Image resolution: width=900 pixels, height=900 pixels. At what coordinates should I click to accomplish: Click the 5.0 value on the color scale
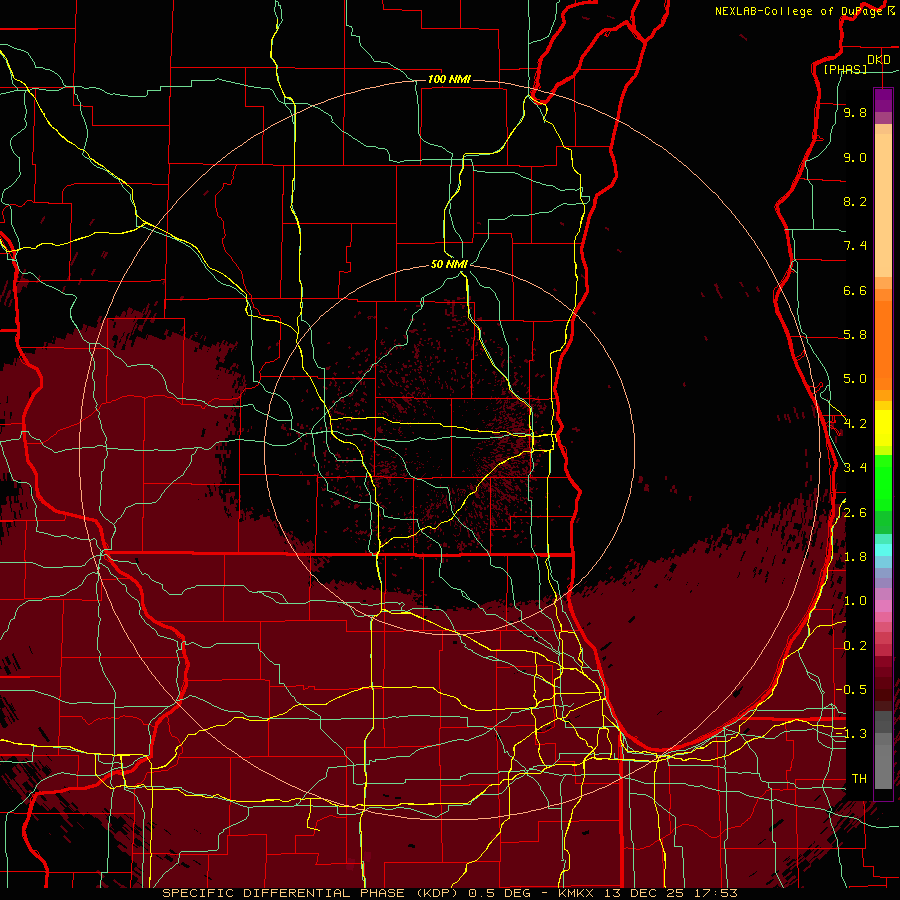(x=855, y=379)
